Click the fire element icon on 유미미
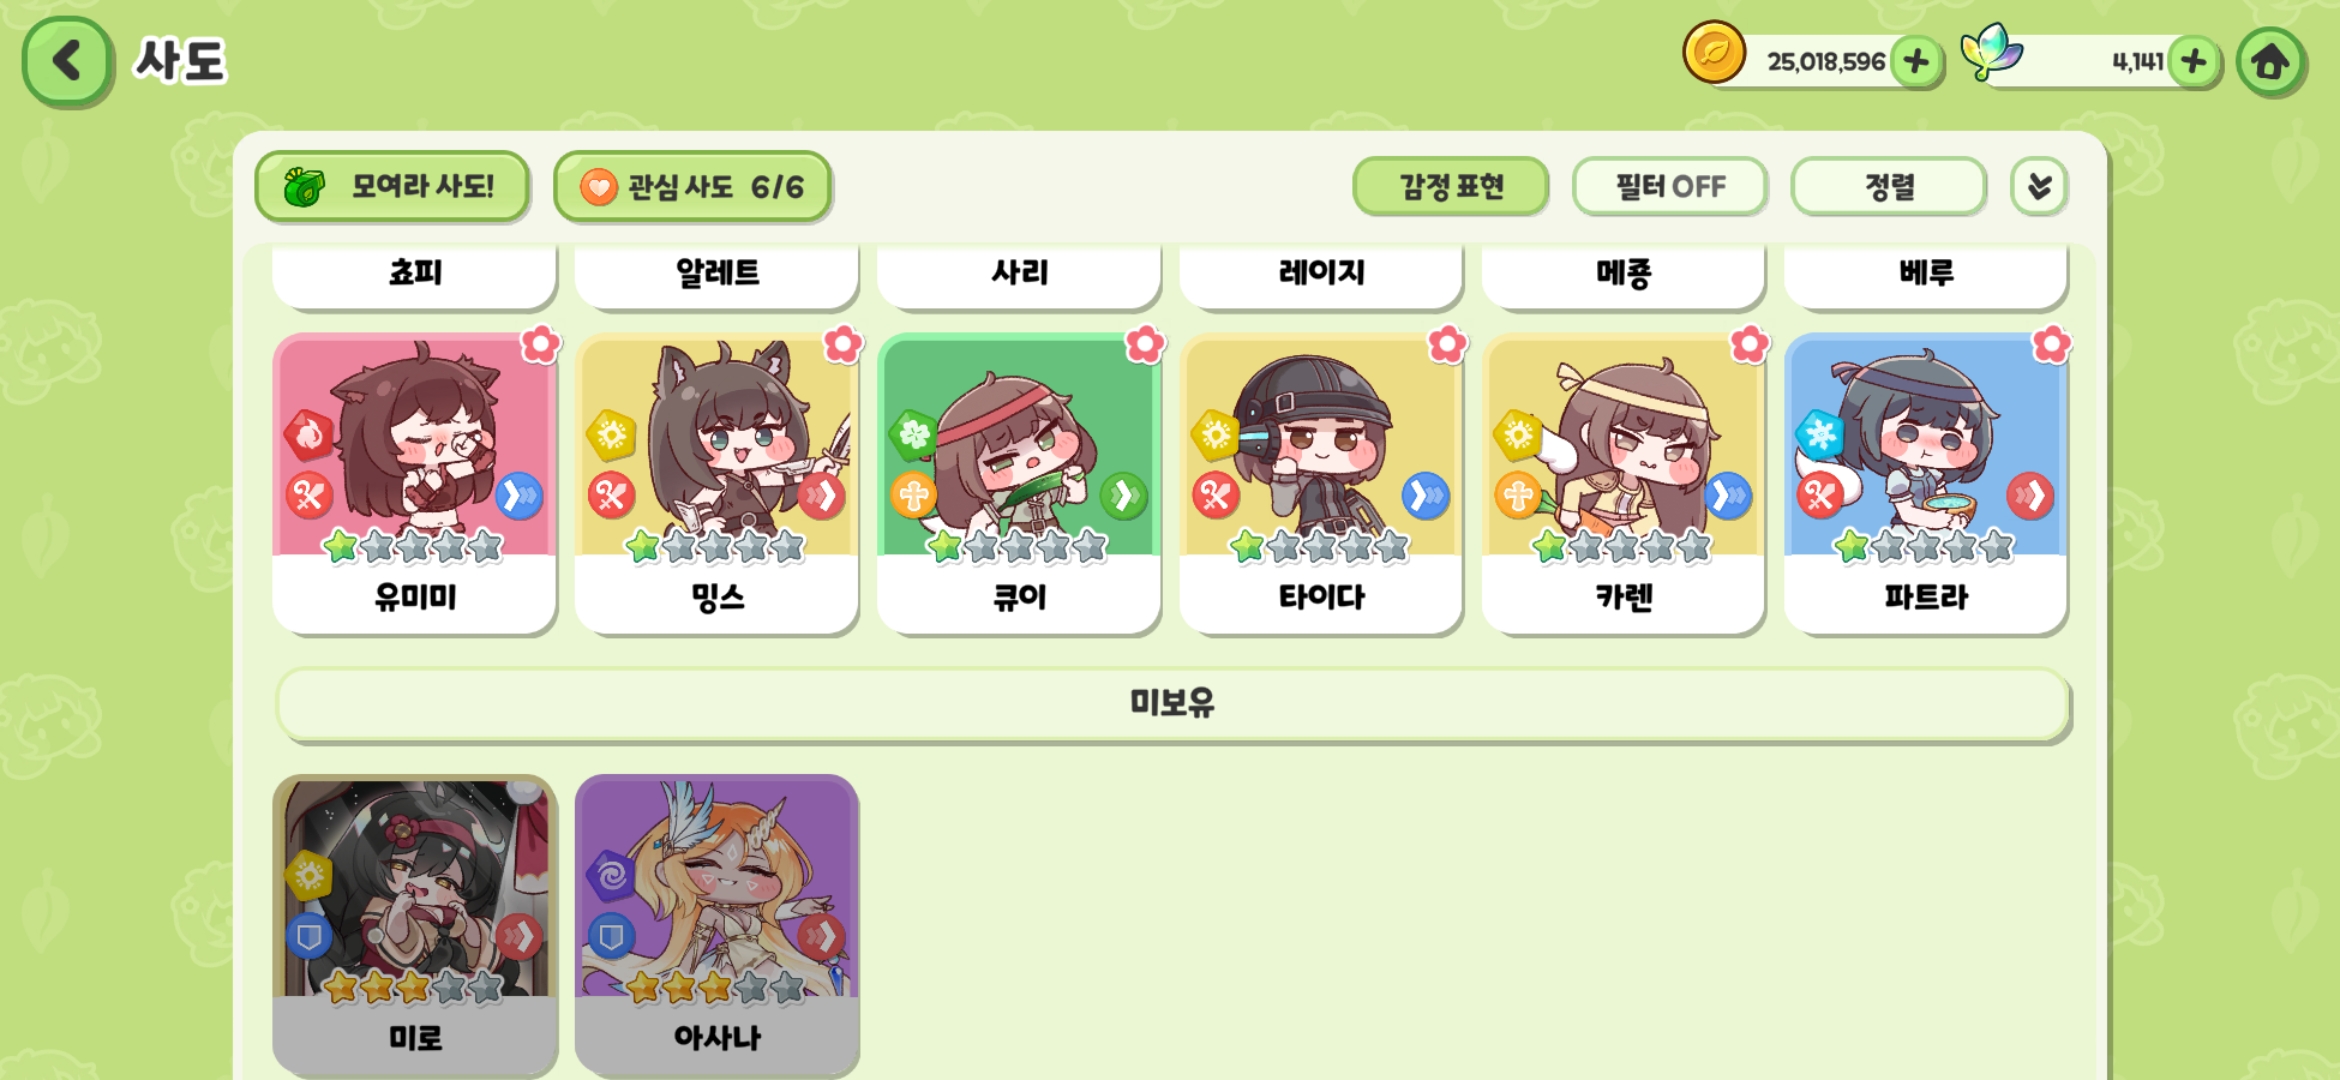This screenshot has height=1080, width=2340. click(x=308, y=435)
